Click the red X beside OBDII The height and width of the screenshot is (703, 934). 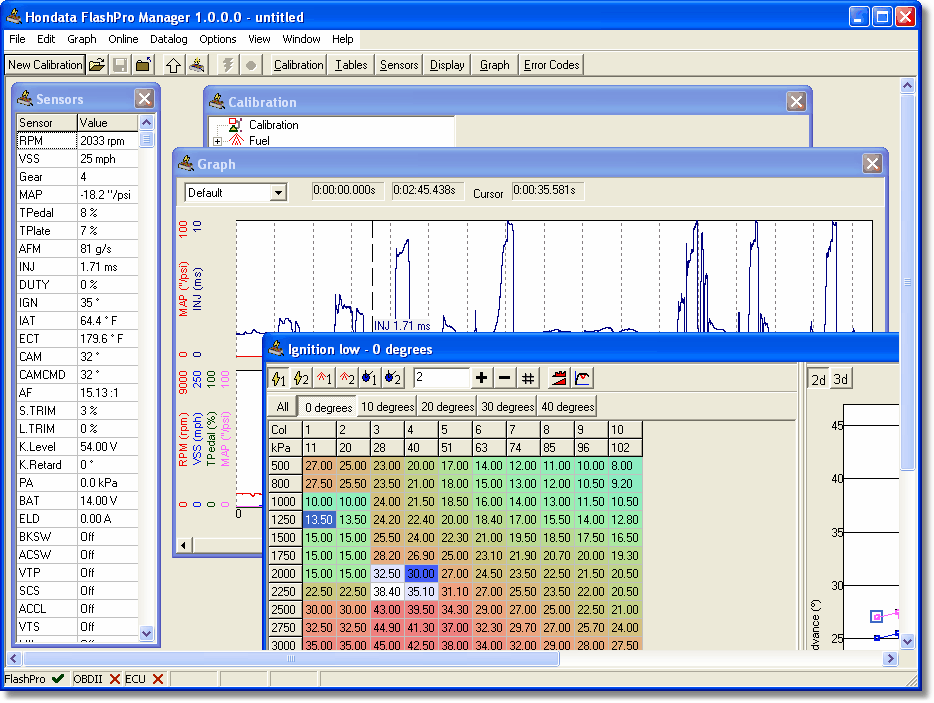(114, 679)
